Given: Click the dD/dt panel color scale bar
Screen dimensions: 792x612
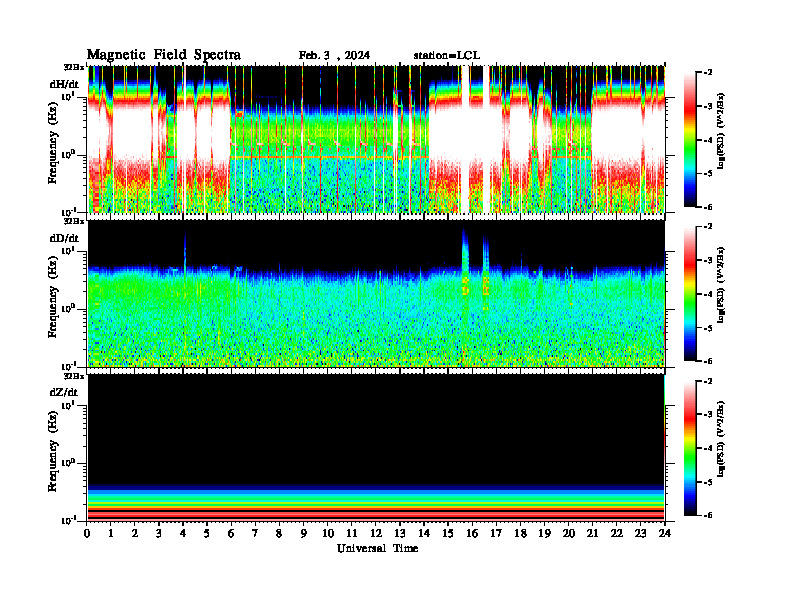Looking at the screenshot, I should [x=690, y=294].
